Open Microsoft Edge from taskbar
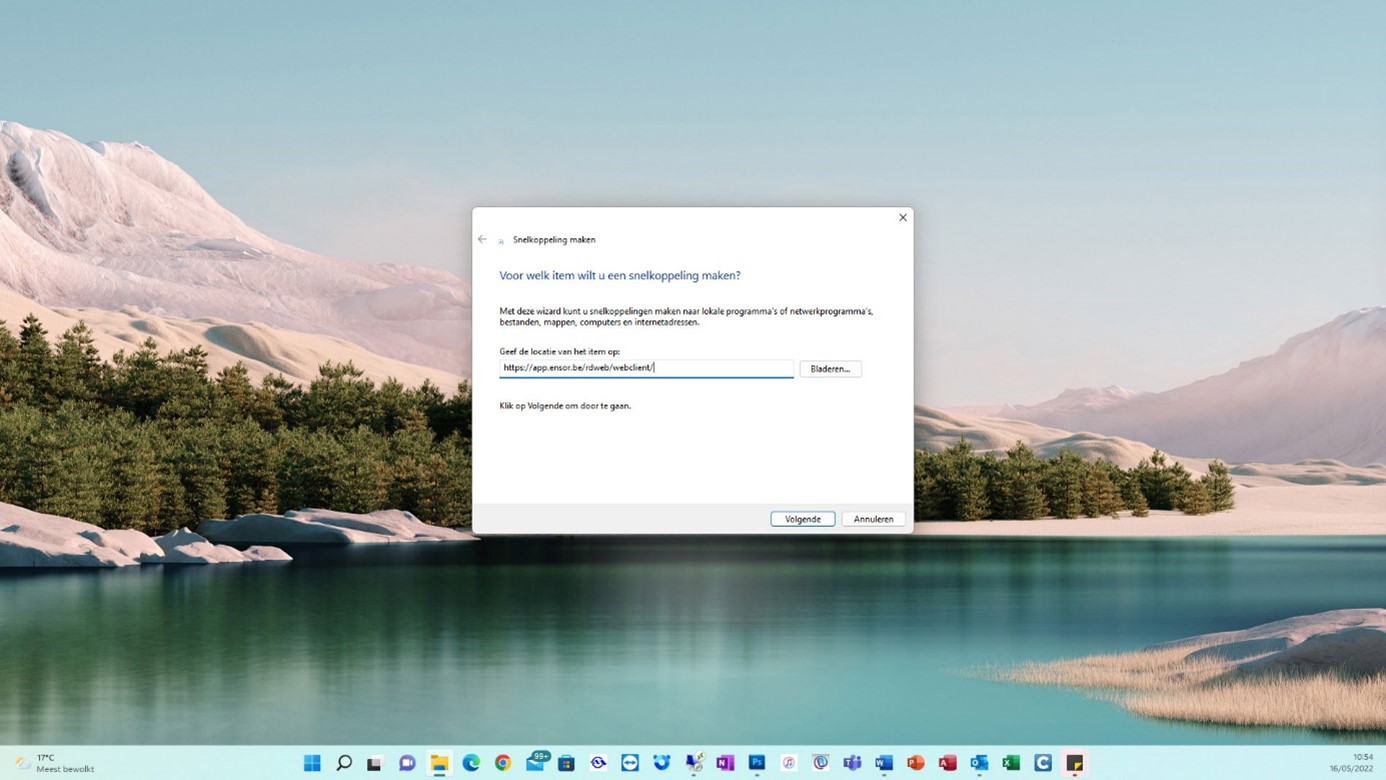 471,763
